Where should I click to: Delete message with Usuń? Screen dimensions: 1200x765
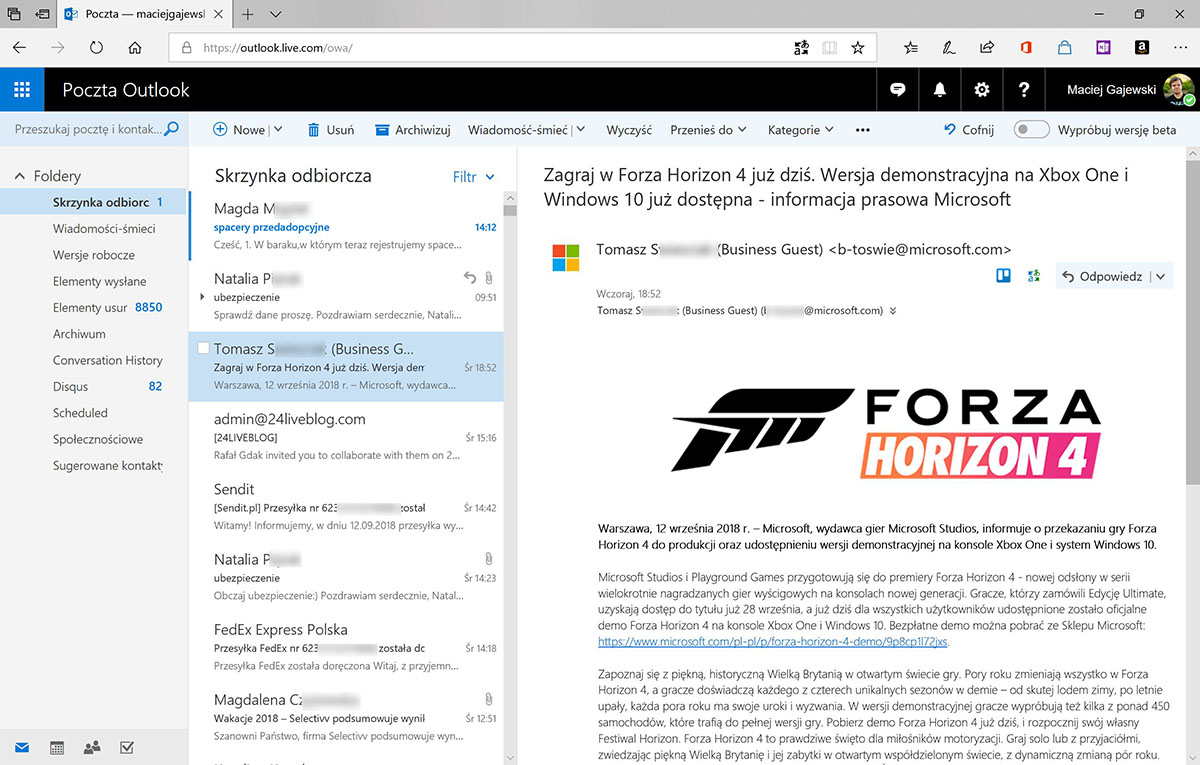click(330, 129)
